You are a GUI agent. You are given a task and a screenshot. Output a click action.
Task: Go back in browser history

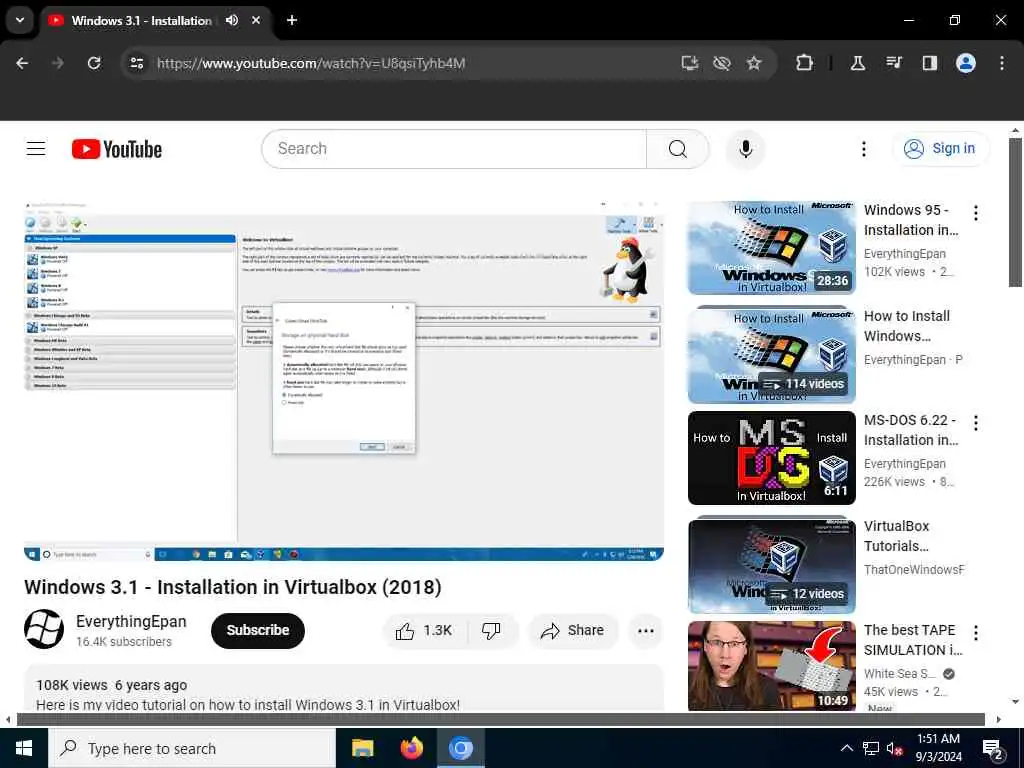point(22,63)
